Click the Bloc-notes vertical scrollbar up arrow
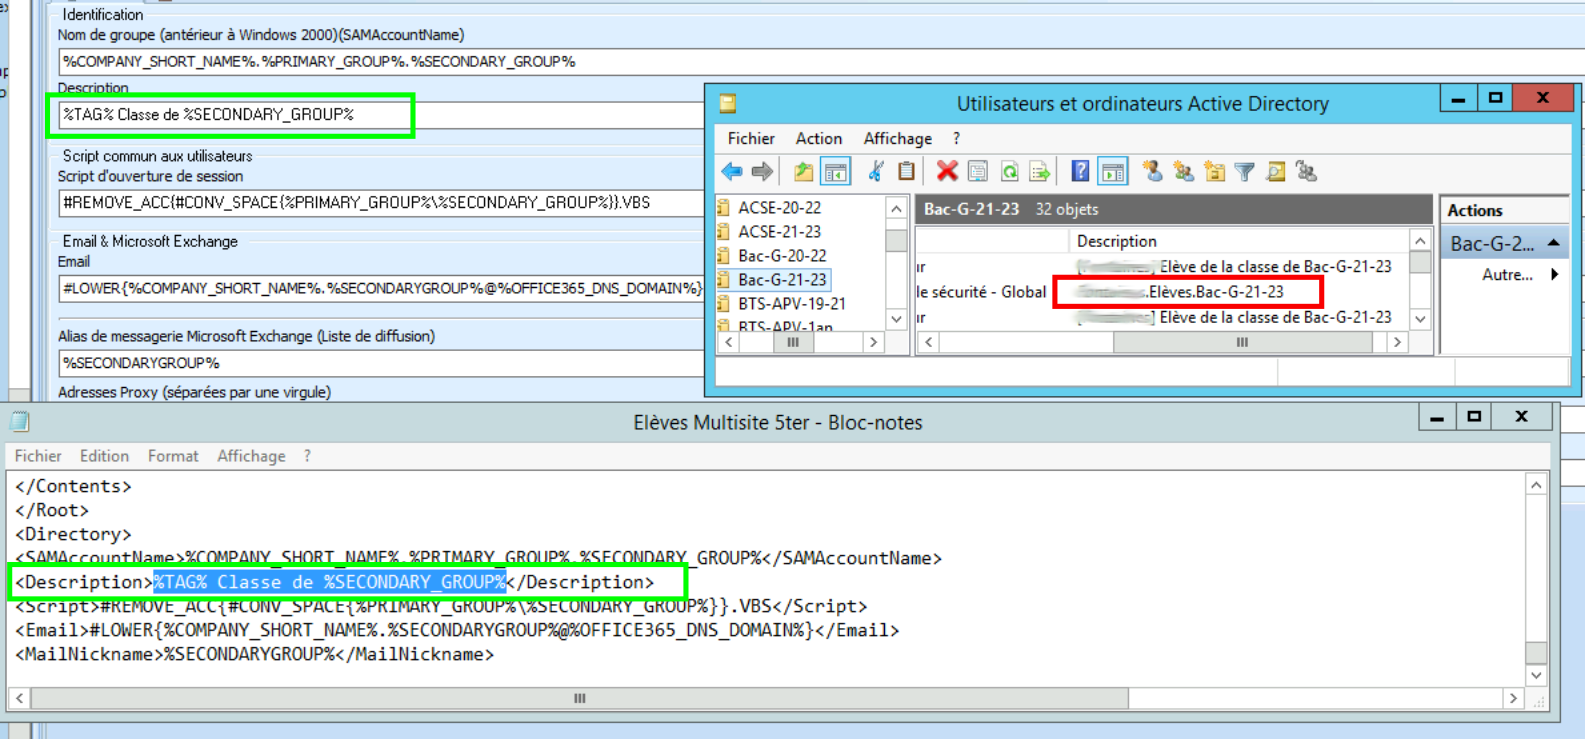The image size is (1585, 739). [1537, 485]
